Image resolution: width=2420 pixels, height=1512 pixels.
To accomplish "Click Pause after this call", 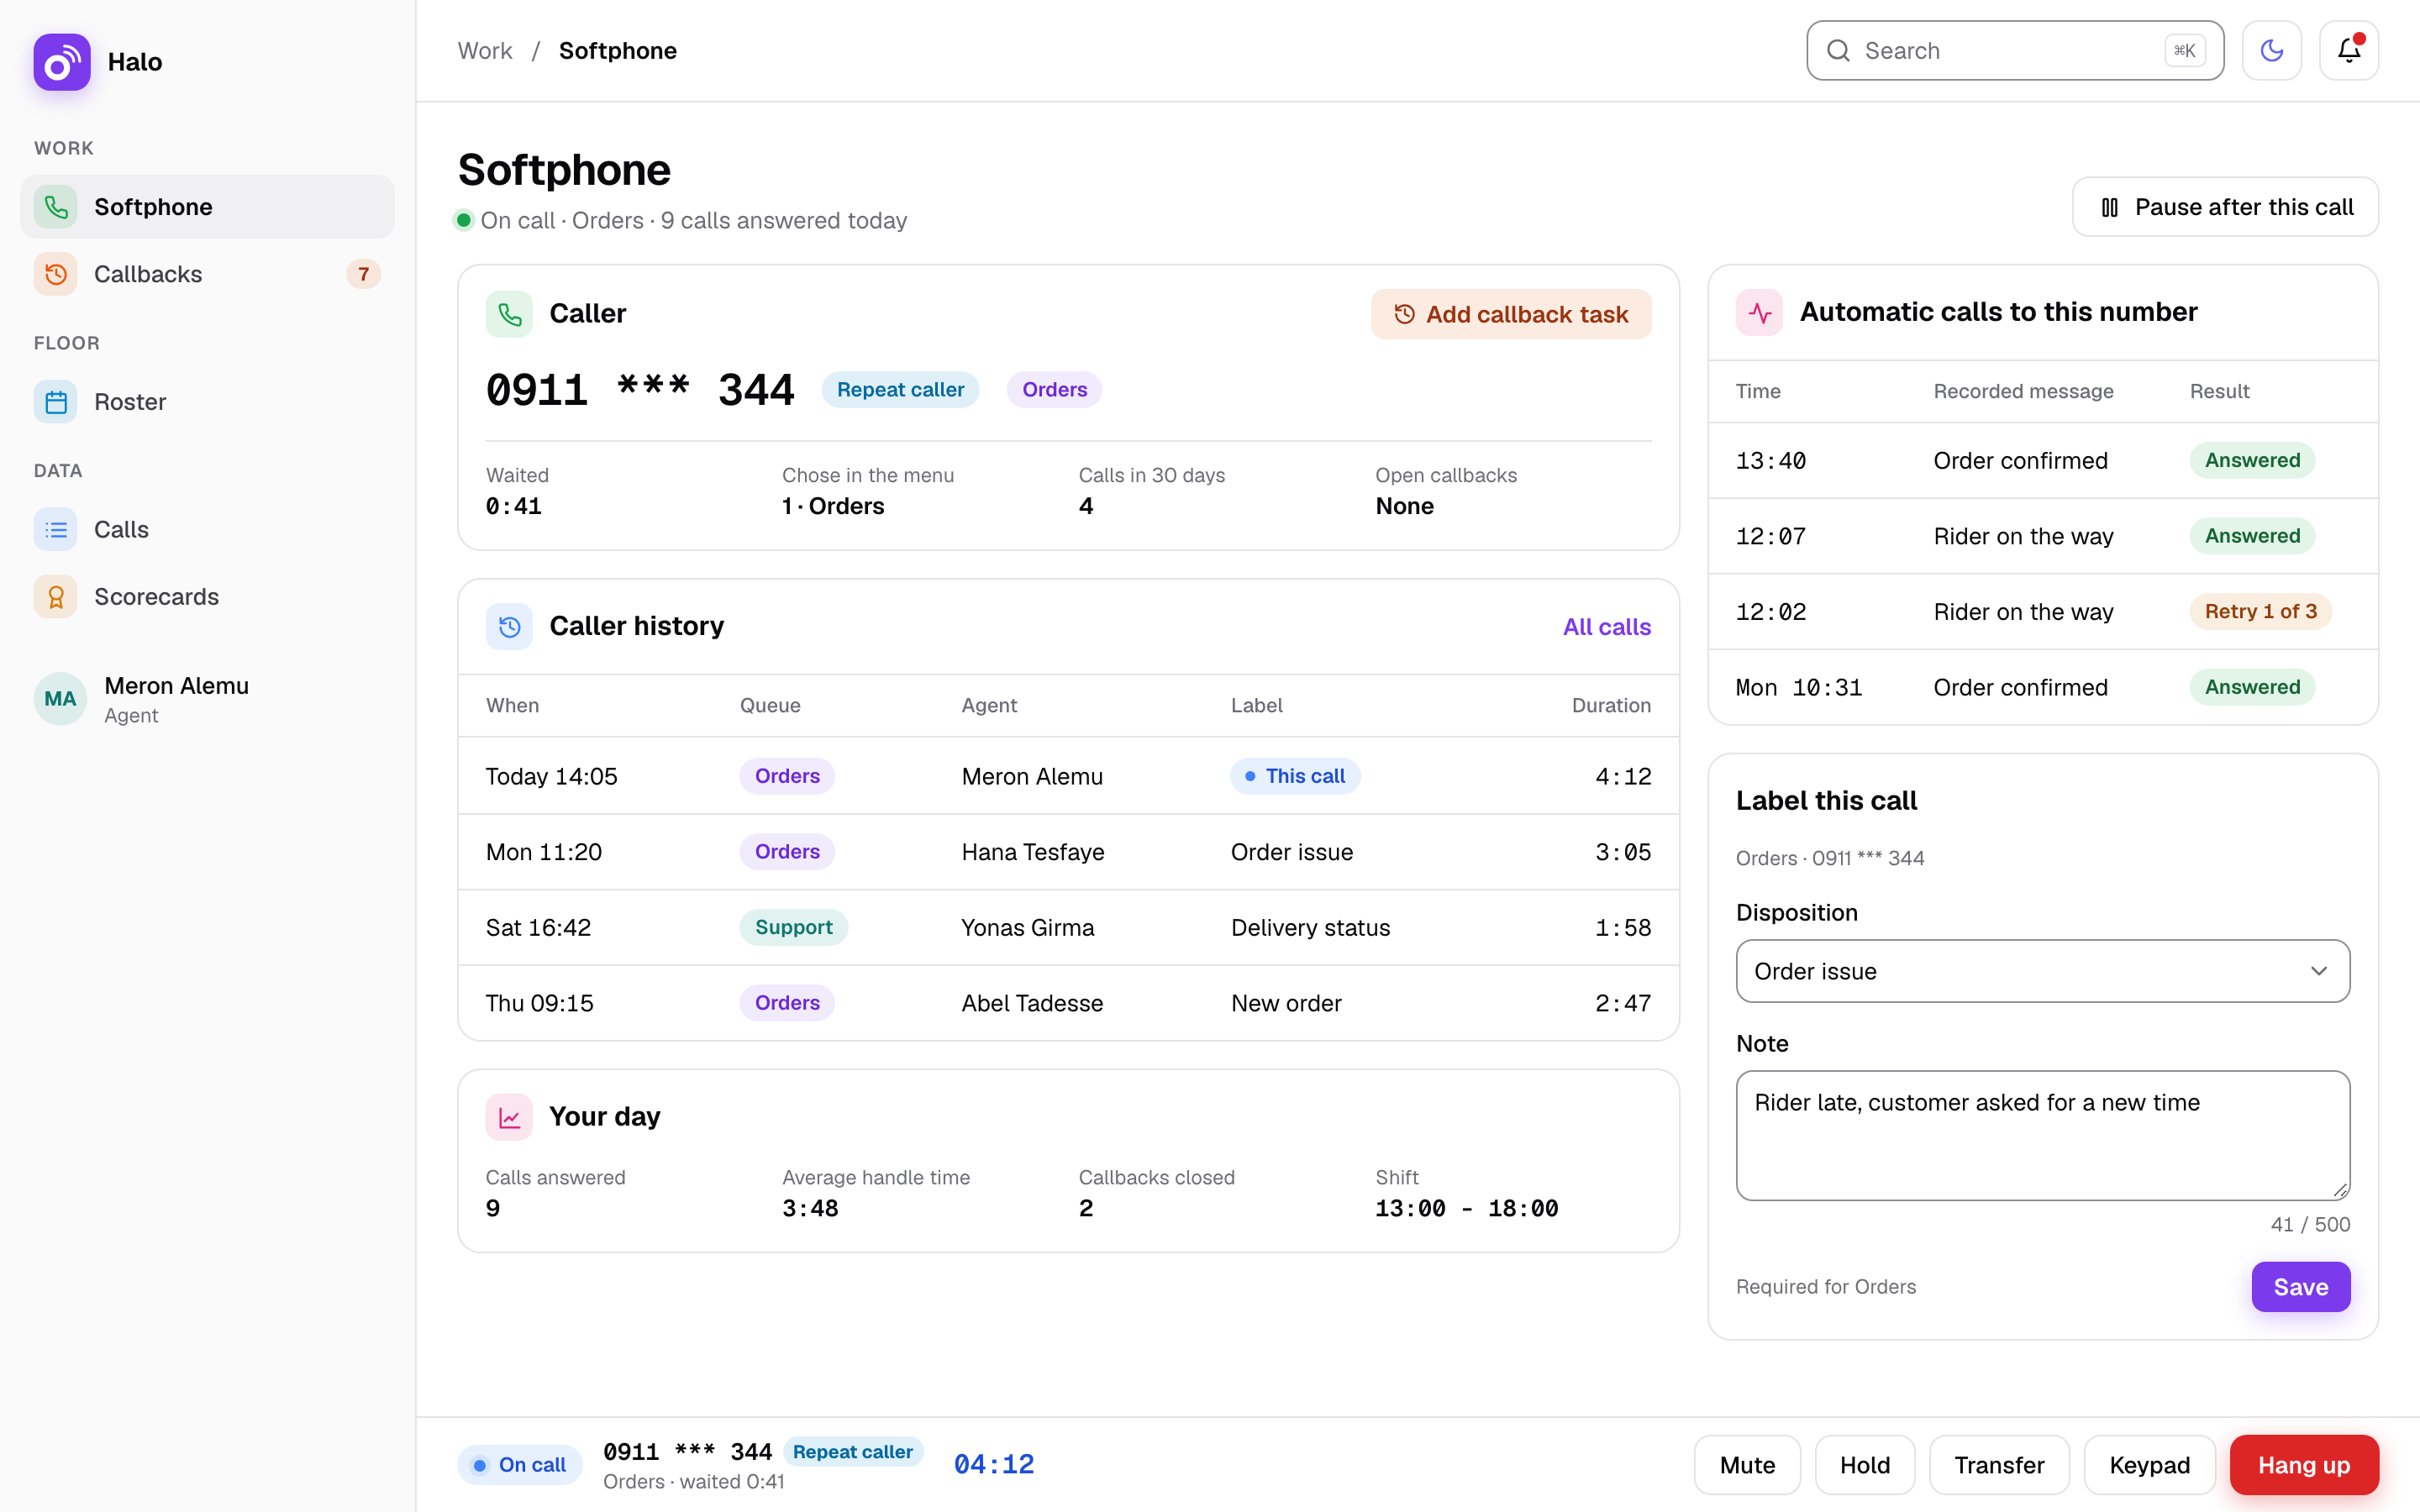I will pos(2225,207).
